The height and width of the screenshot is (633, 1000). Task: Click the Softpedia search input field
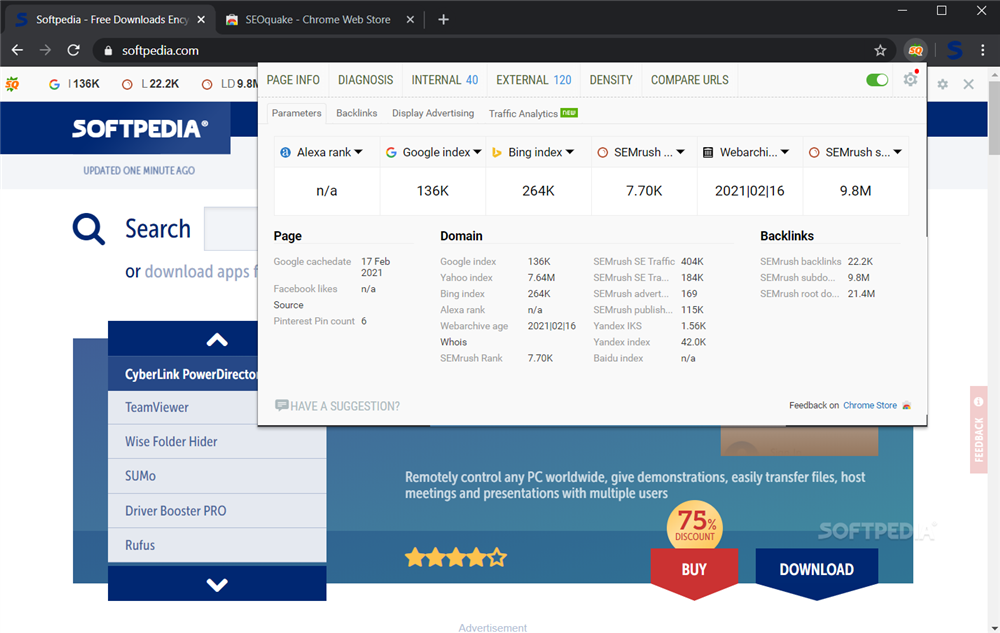pyautogui.click(x=230, y=229)
